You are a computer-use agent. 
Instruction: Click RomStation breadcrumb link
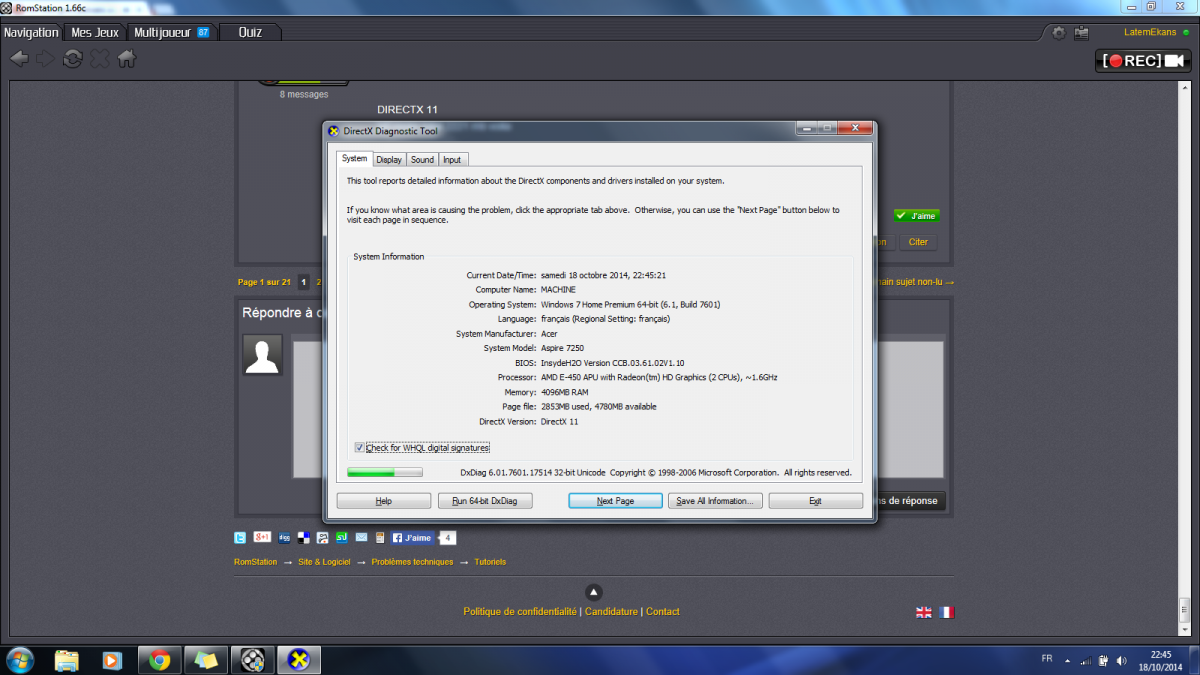coord(255,562)
